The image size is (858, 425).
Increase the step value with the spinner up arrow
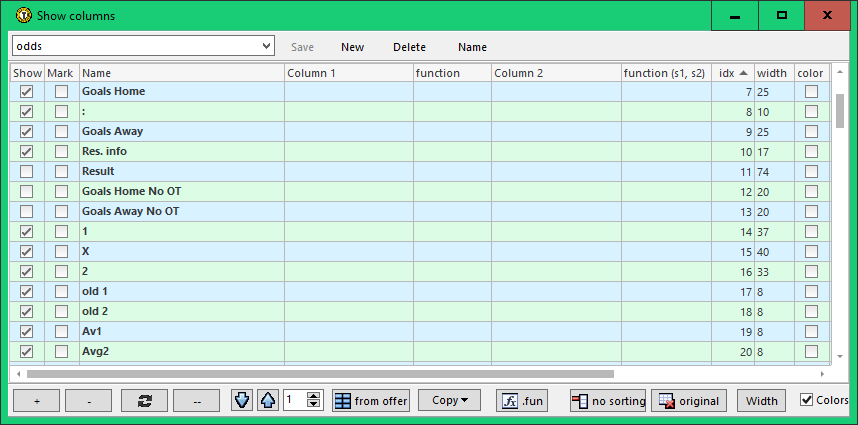[x=314, y=396]
